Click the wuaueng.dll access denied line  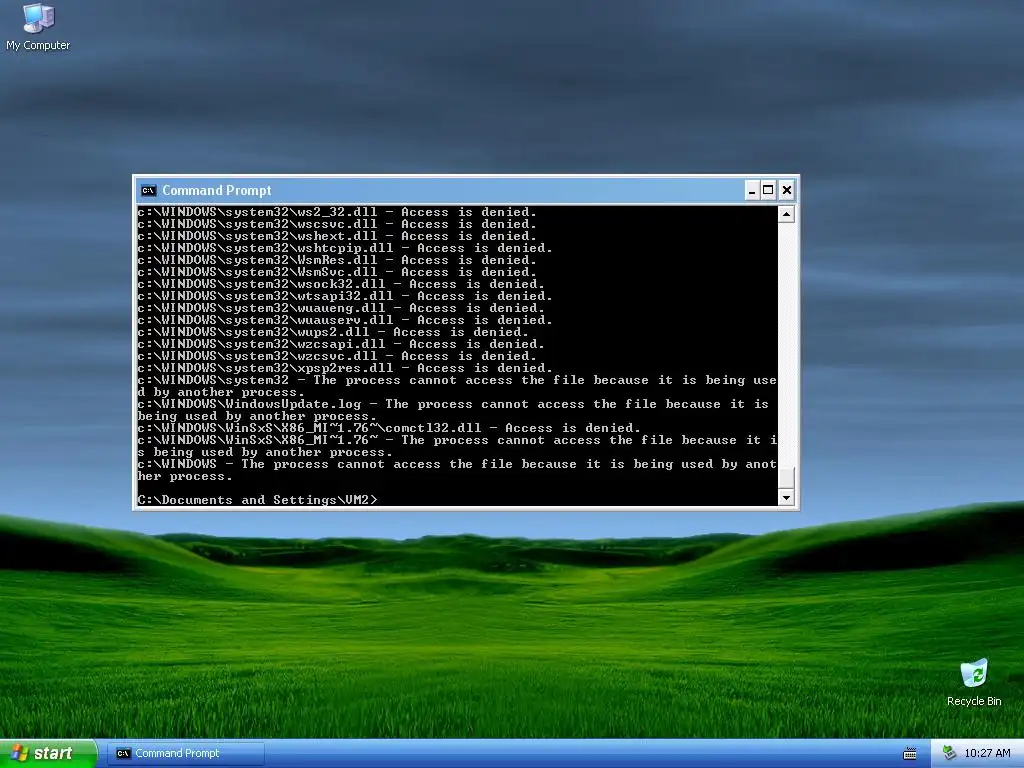pos(341,308)
